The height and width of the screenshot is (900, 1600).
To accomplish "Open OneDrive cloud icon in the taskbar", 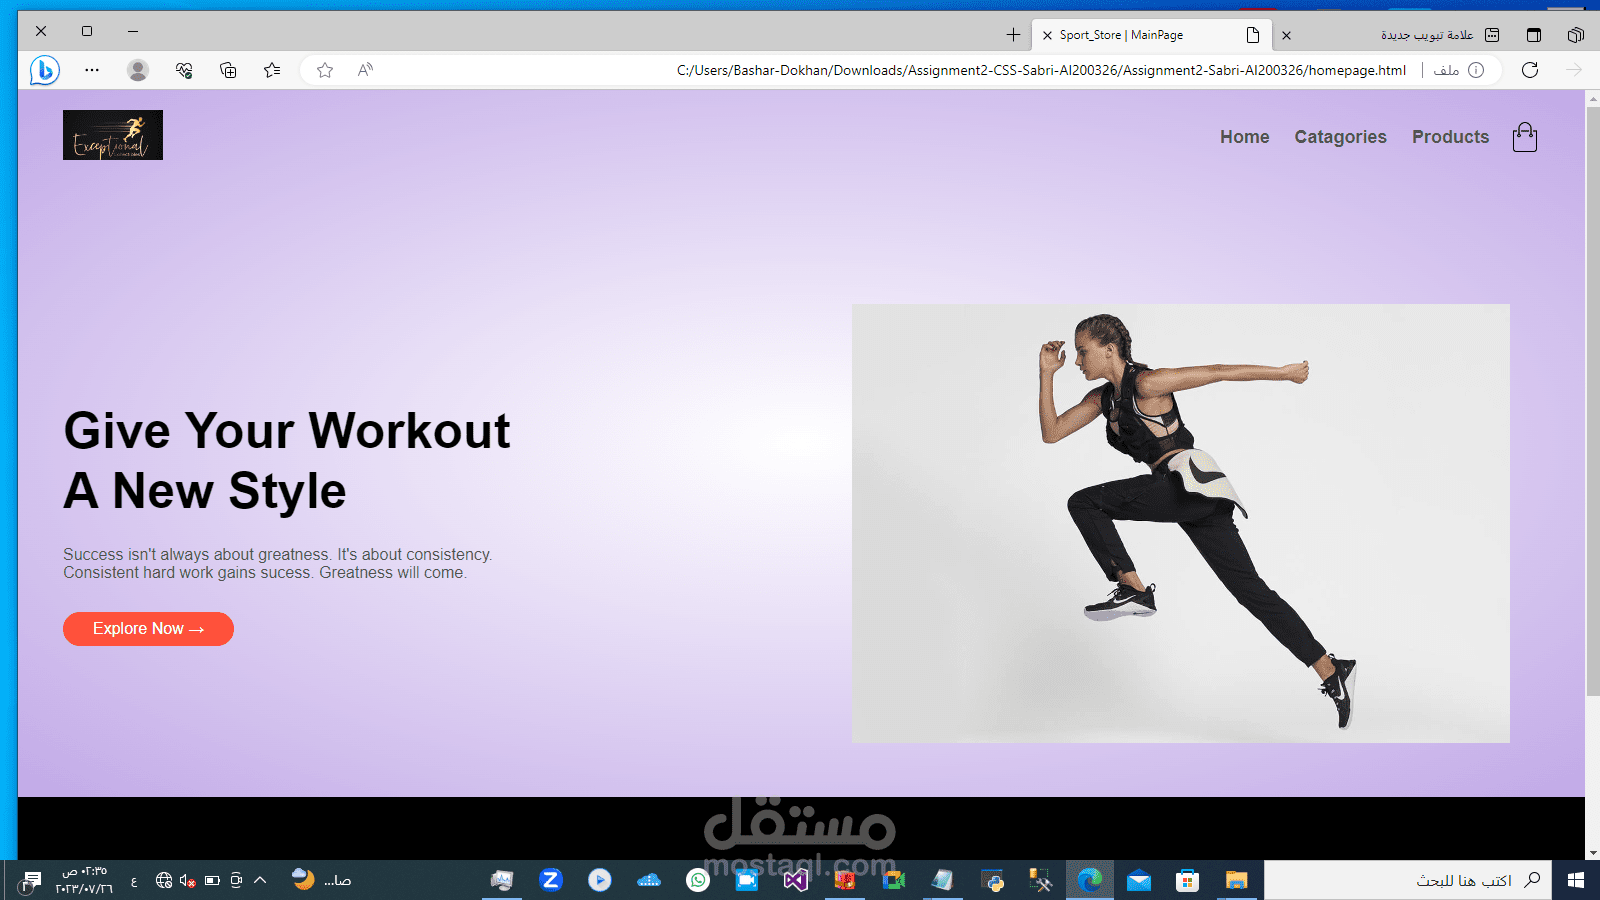I will pos(649,880).
